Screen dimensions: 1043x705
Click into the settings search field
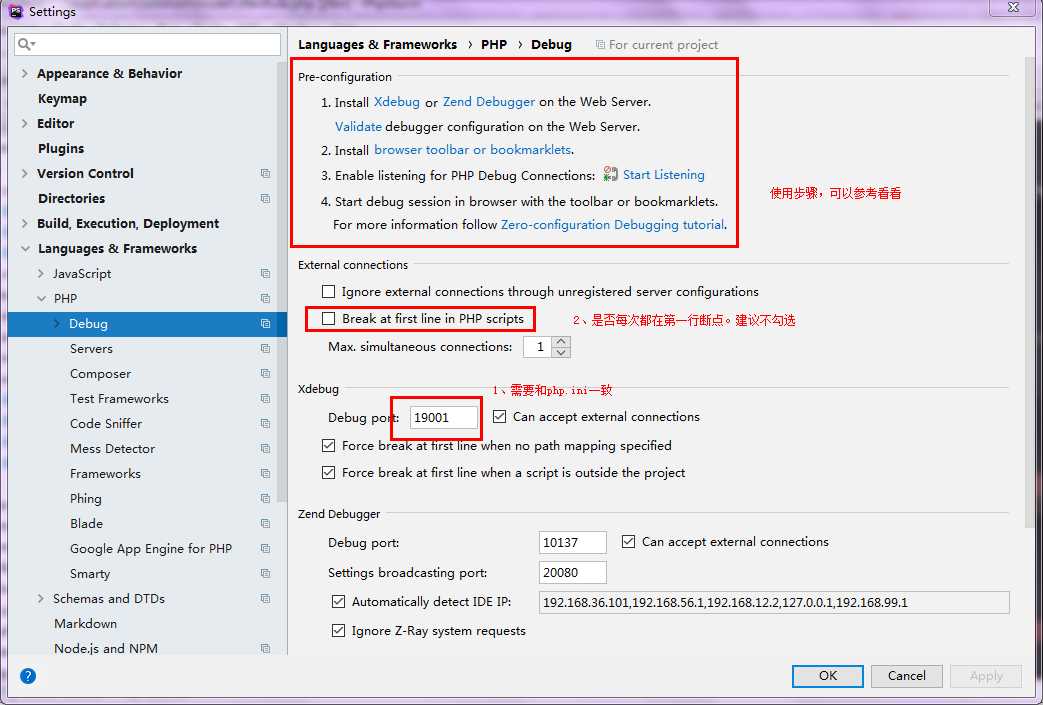tap(148, 45)
